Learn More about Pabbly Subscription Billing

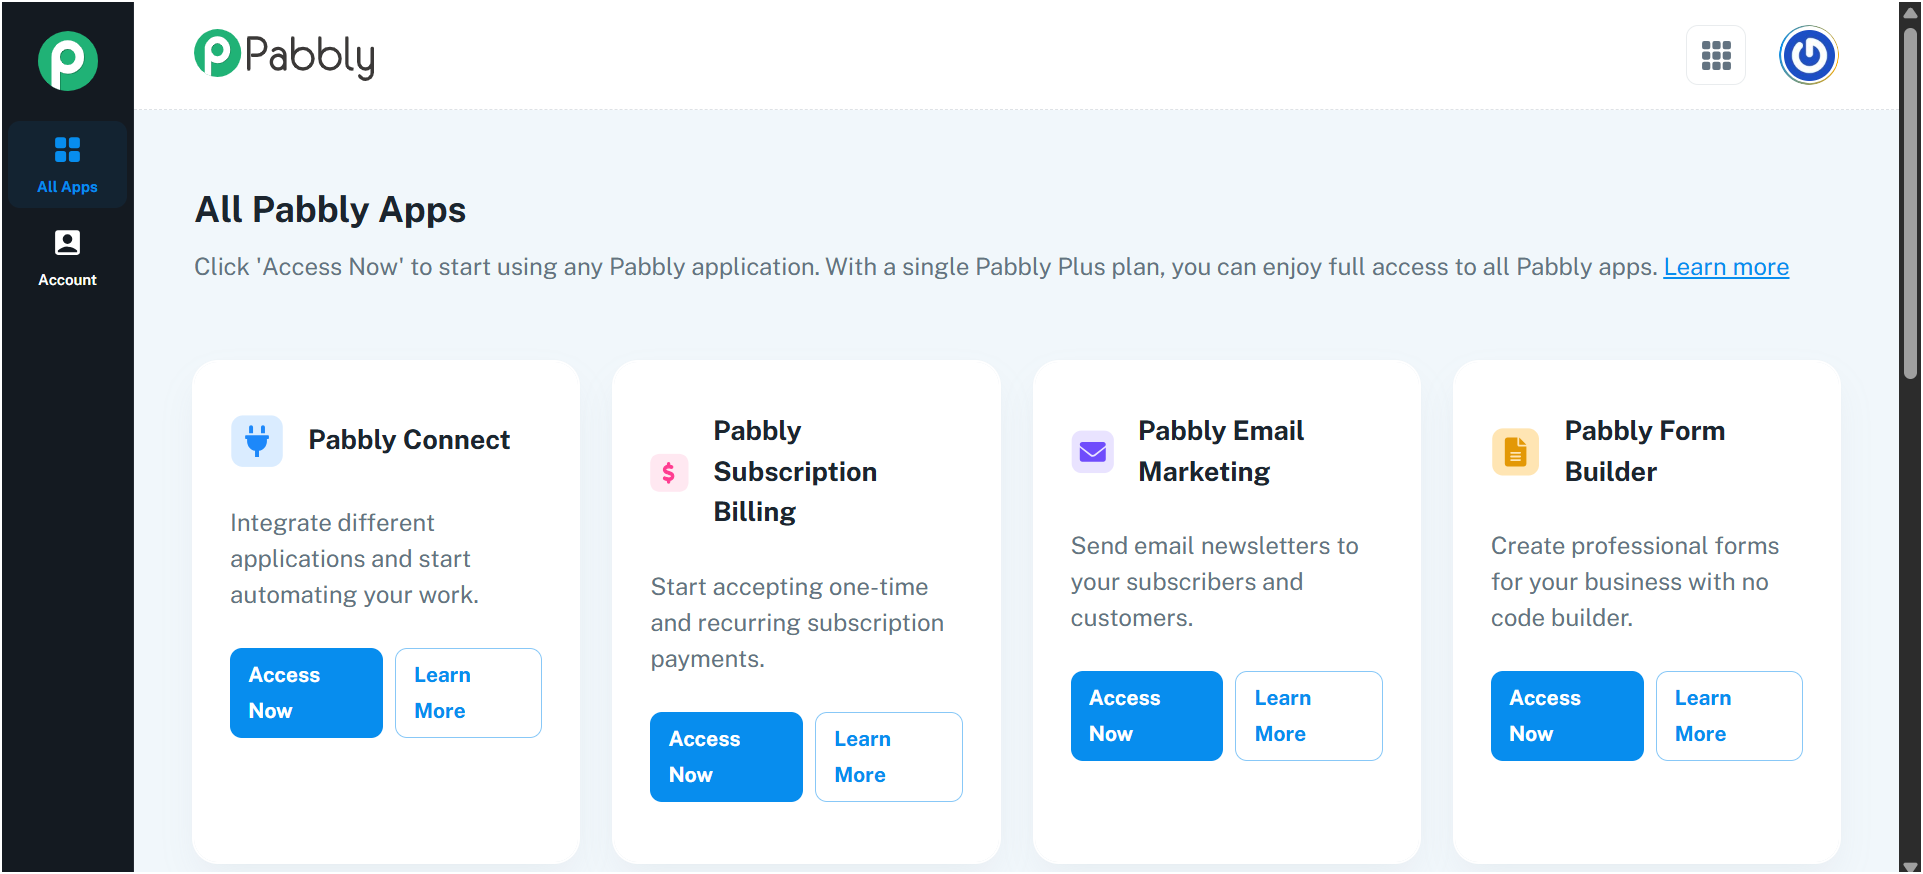(x=888, y=757)
